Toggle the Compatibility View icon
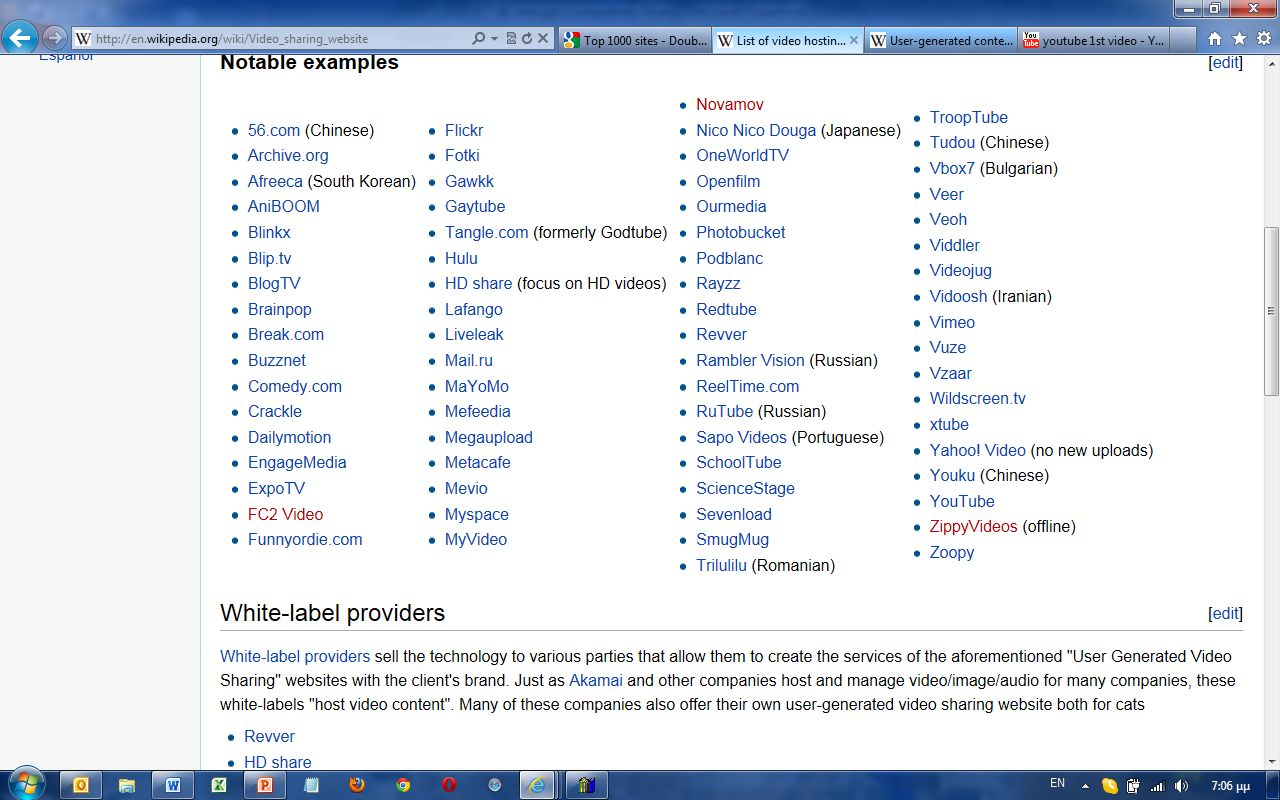 511,39
